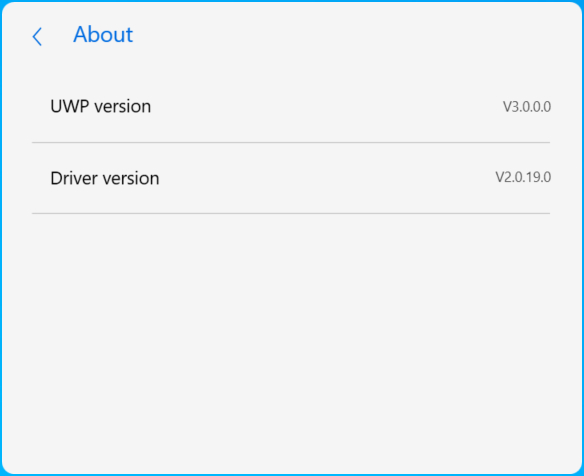Select the UWP version label
This screenshot has width=584, height=476.
pyautogui.click(x=101, y=107)
